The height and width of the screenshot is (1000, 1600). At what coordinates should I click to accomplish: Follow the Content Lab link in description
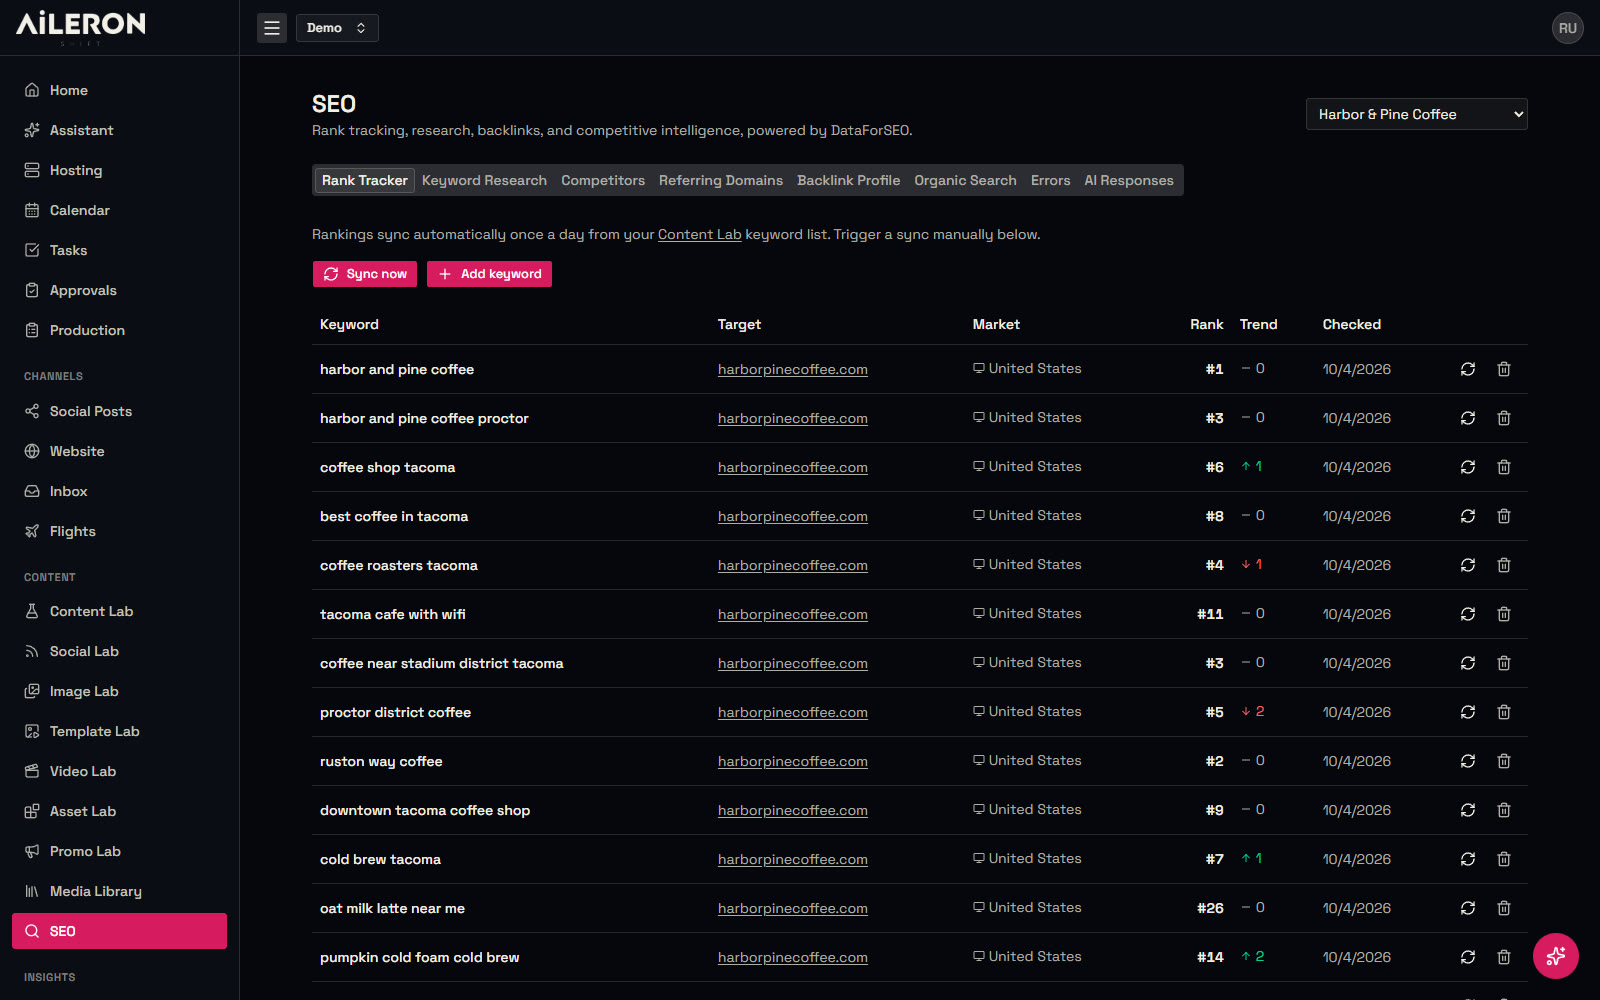coord(699,234)
